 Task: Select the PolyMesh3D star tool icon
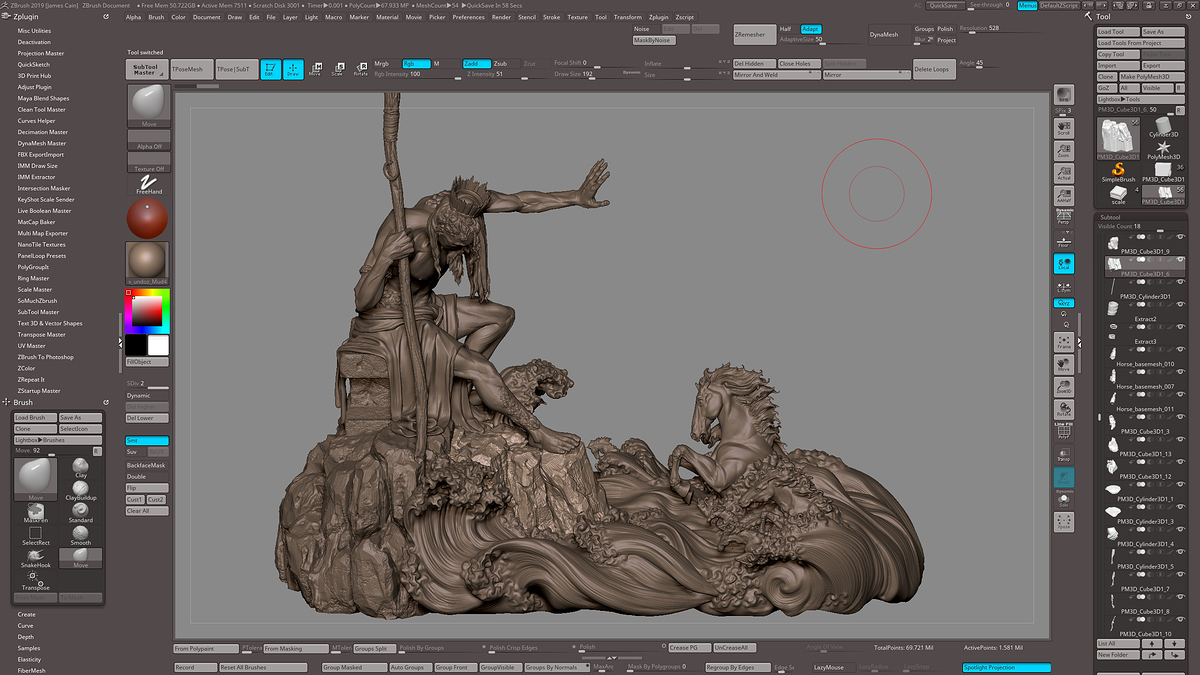coord(1163,150)
